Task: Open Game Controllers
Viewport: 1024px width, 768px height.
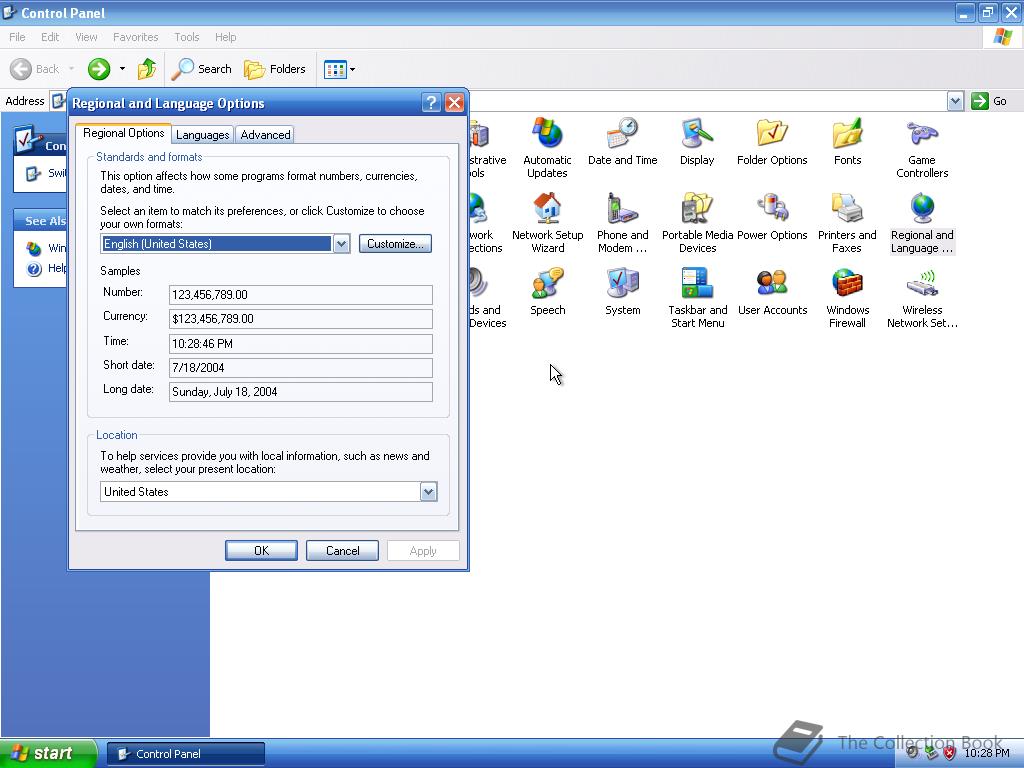Action: (x=922, y=148)
